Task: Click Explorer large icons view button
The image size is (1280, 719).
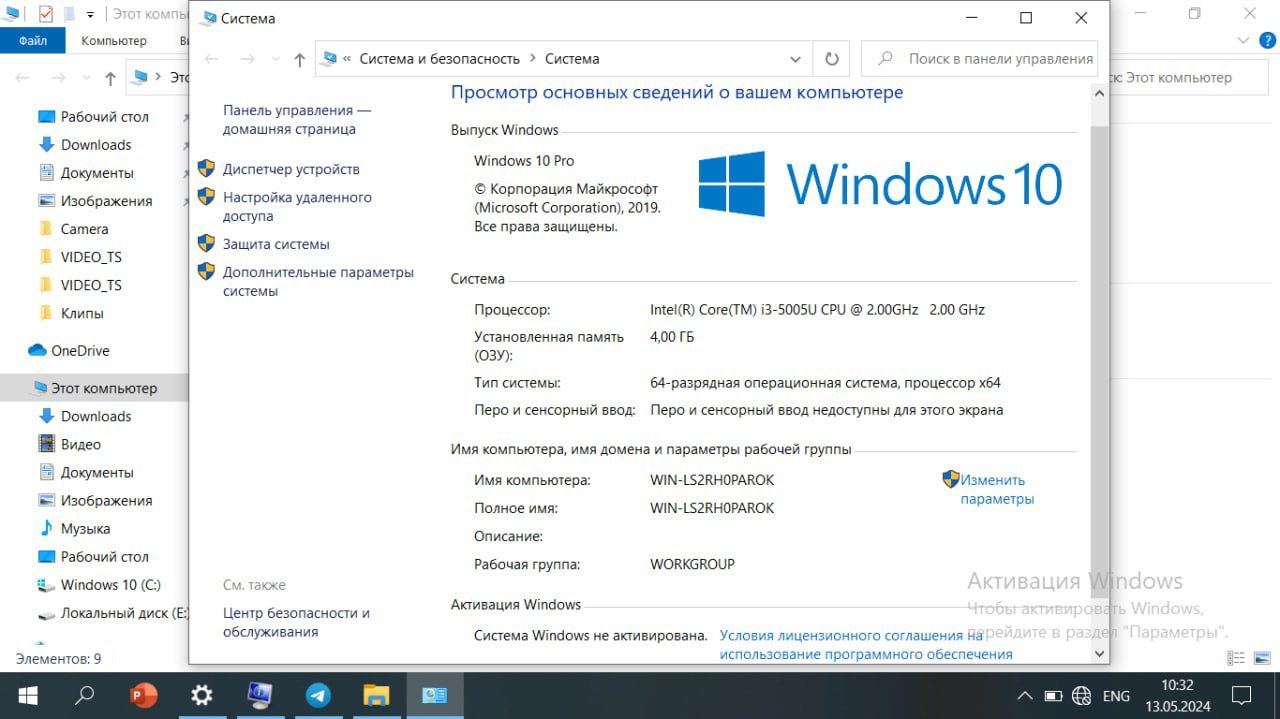Action: (1263, 658)
